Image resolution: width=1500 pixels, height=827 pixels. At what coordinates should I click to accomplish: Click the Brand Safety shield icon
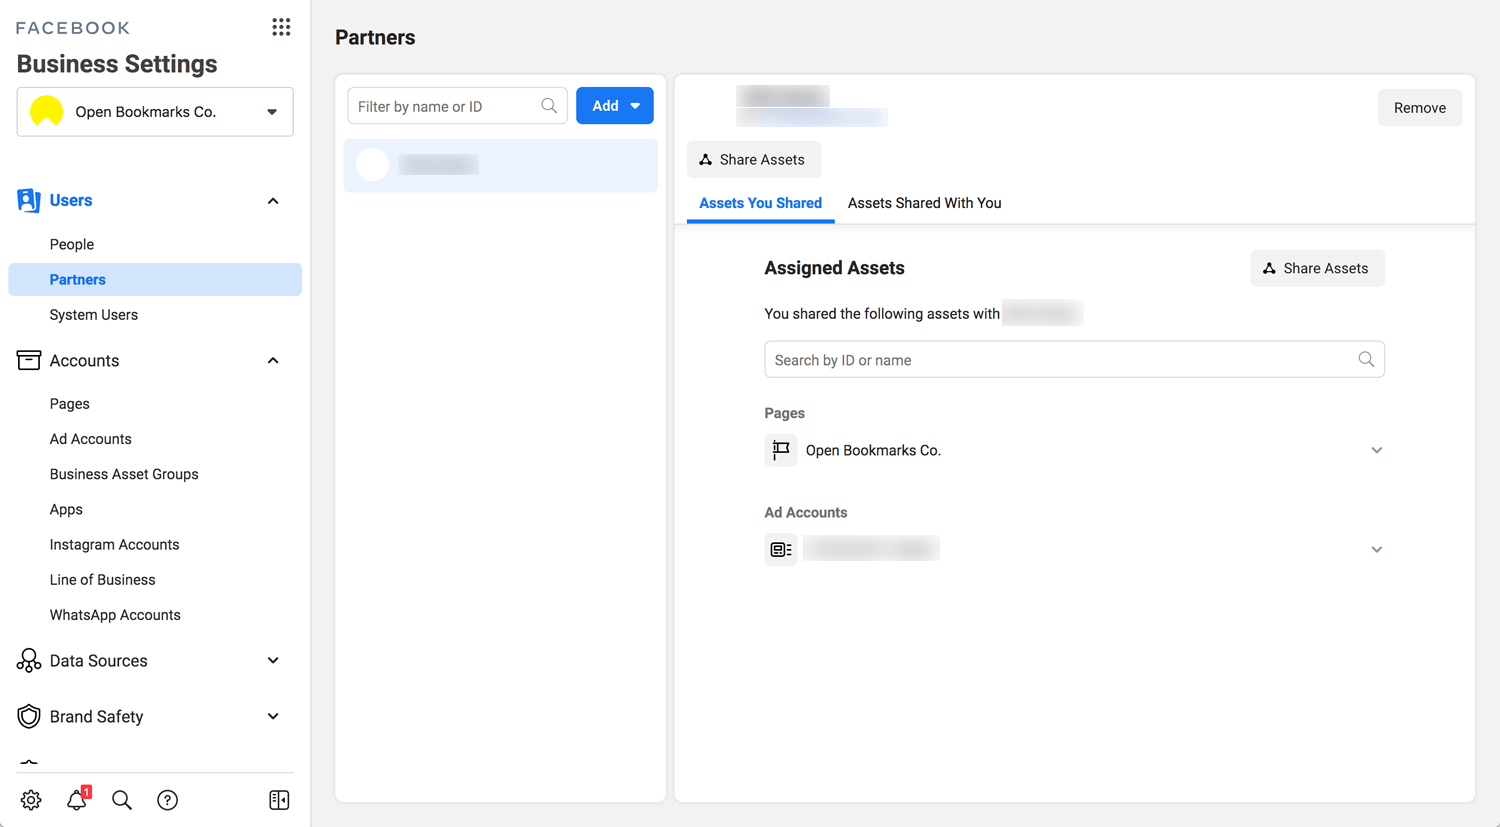(28, 716)
